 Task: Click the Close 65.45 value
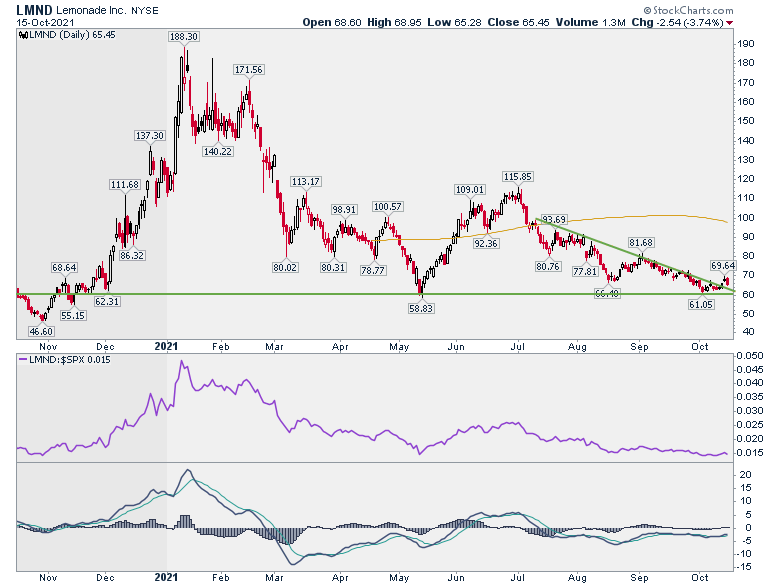tap(518, 22)
